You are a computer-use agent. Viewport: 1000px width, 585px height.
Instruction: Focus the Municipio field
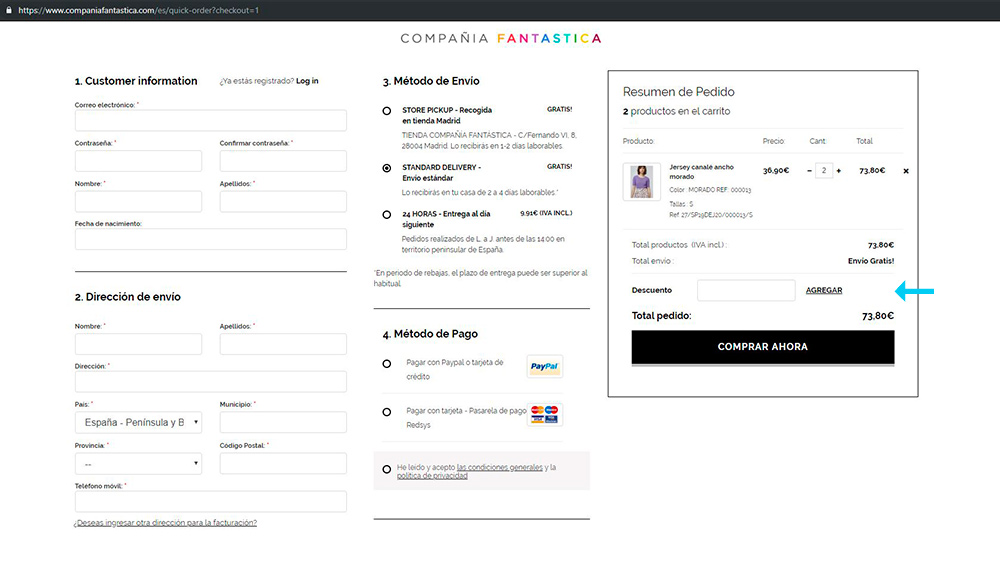[x=283, y=422]
